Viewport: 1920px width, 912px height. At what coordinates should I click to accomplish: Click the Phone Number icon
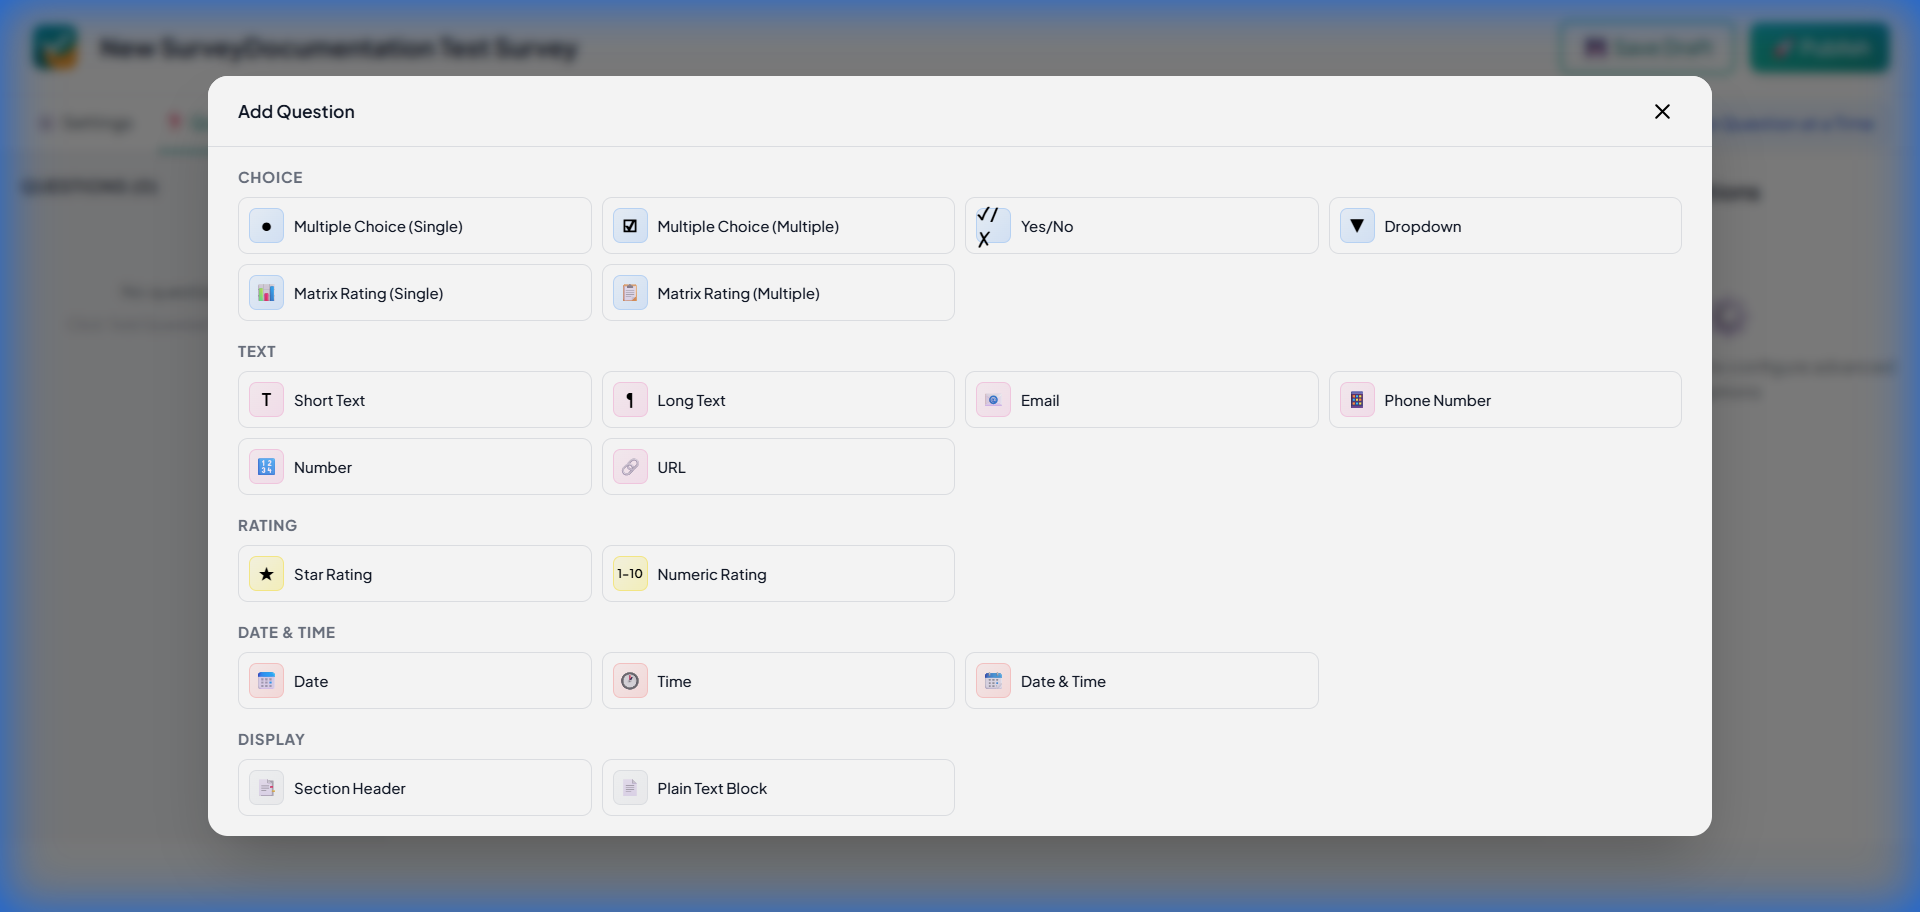click(1356, 399)
